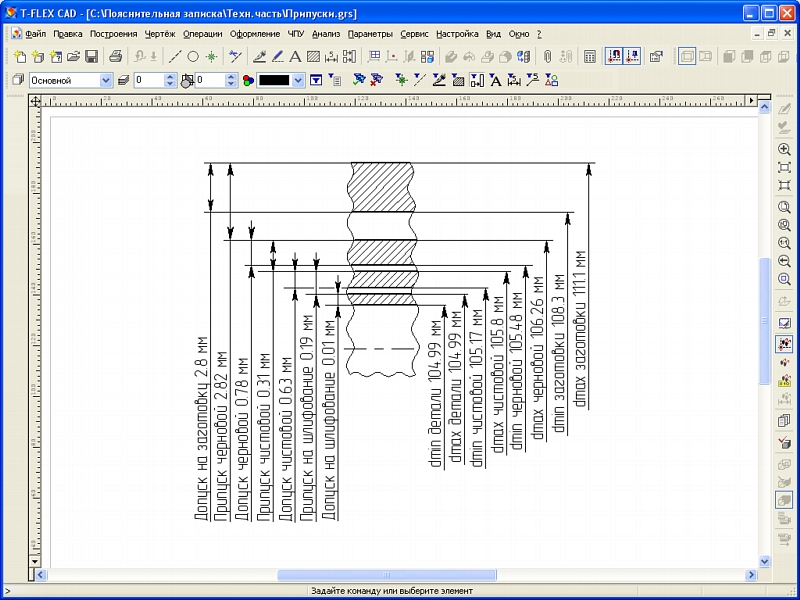Click the previous zoom view icon
800x600 pixels.
[784, 261]
